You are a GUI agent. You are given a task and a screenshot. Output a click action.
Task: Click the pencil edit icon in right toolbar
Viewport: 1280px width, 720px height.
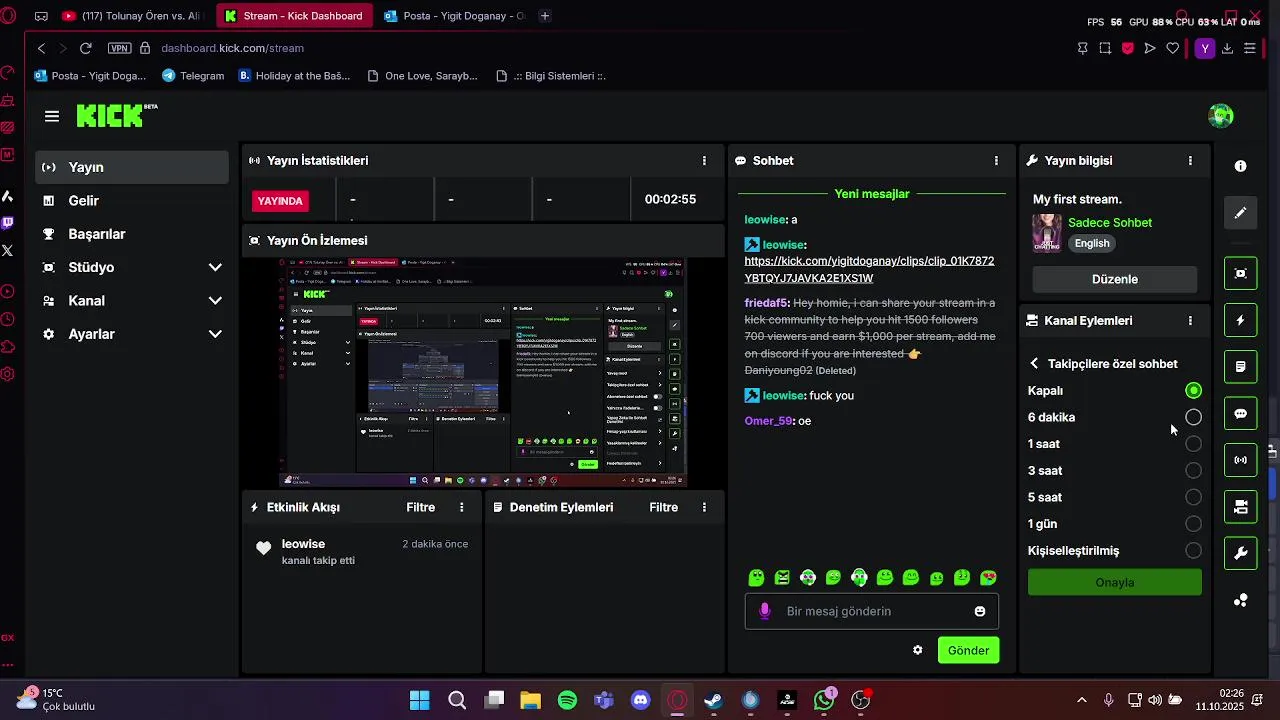(1240, 213)
